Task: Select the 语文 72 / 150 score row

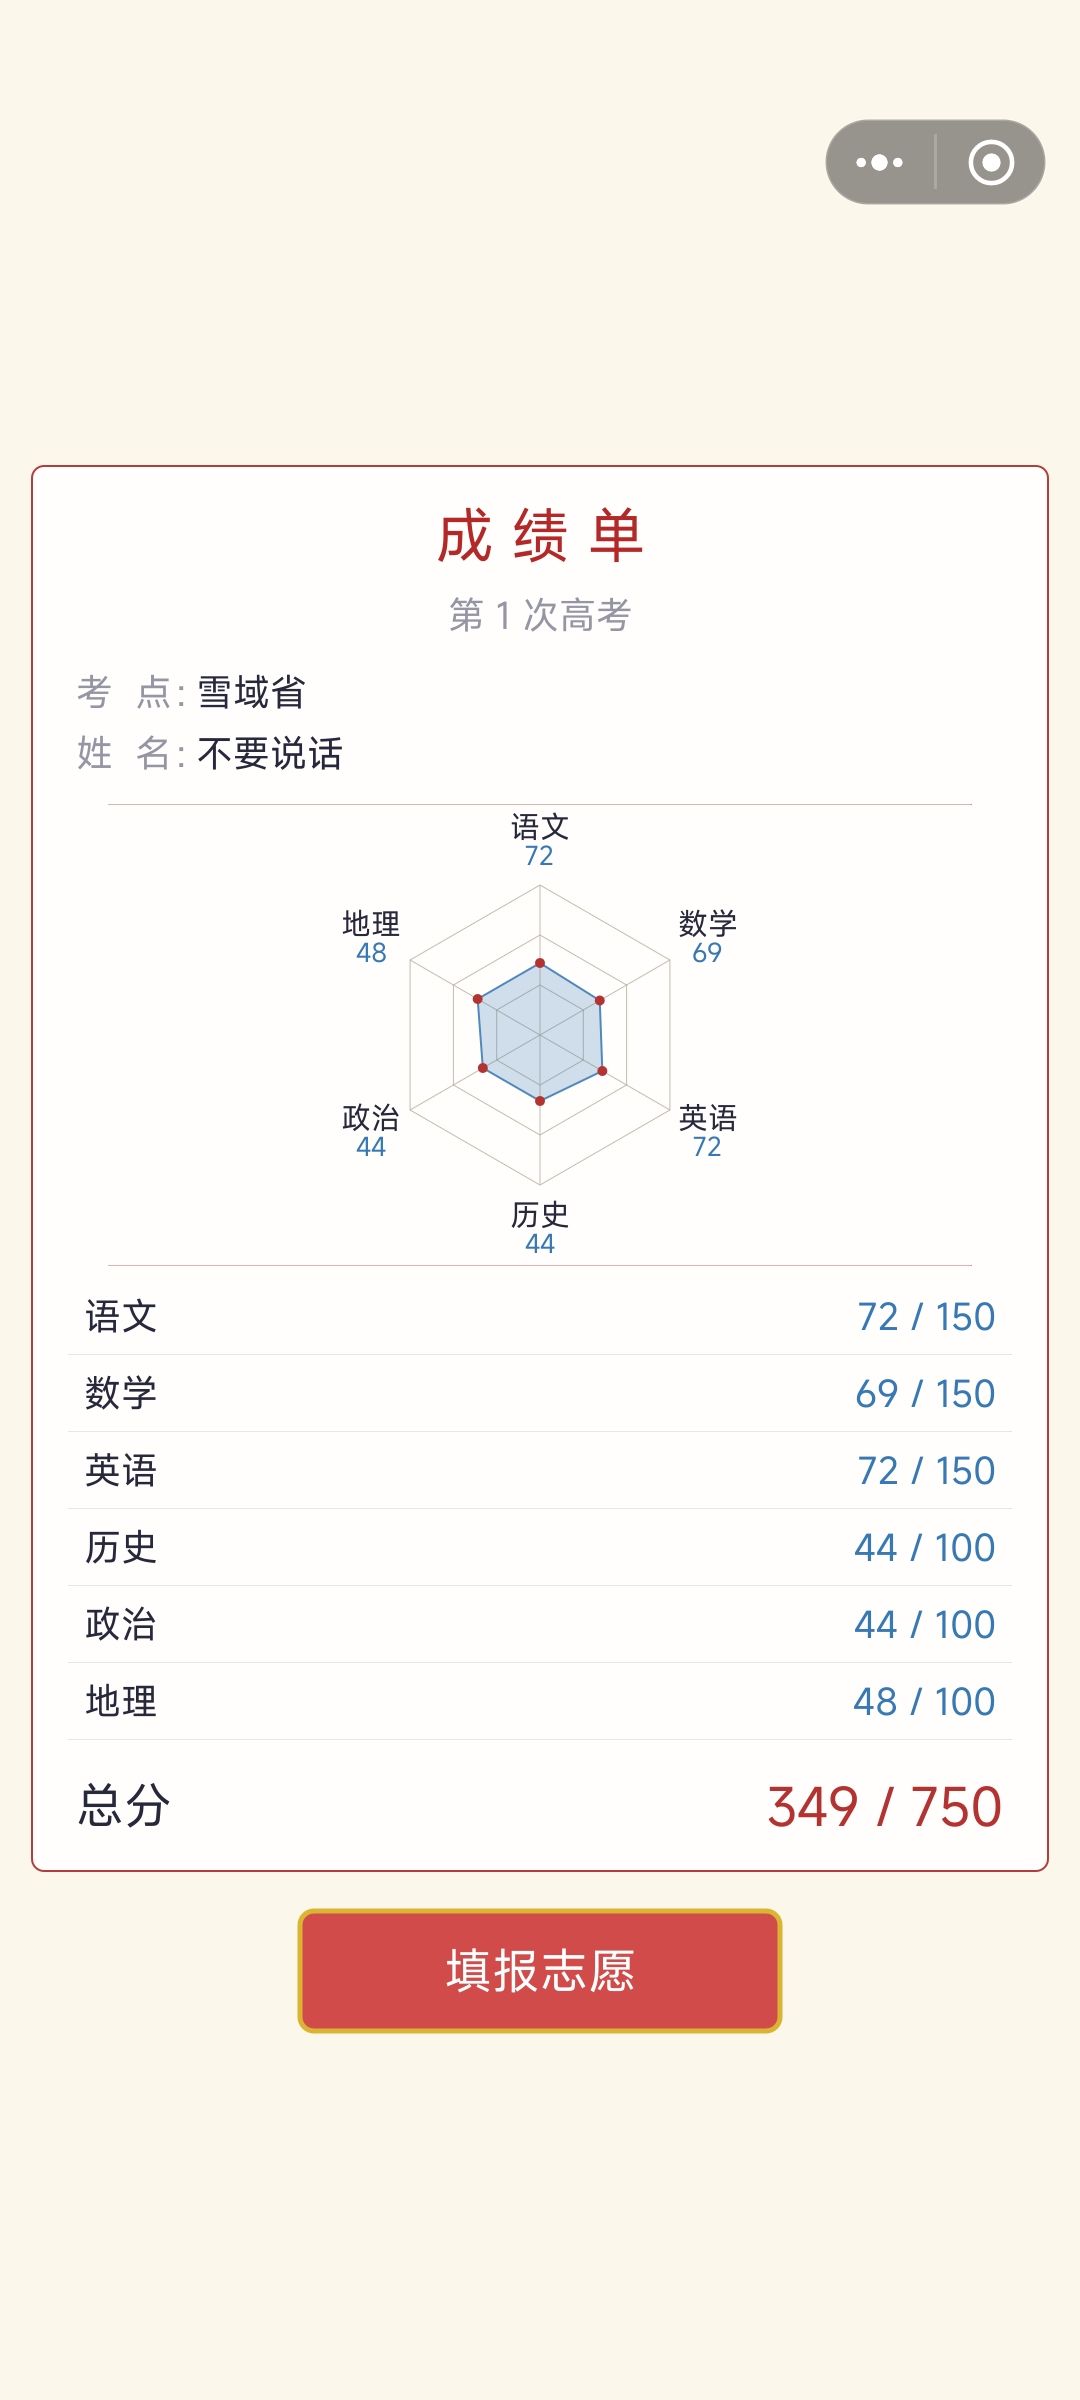Action: pos(540,1317)
